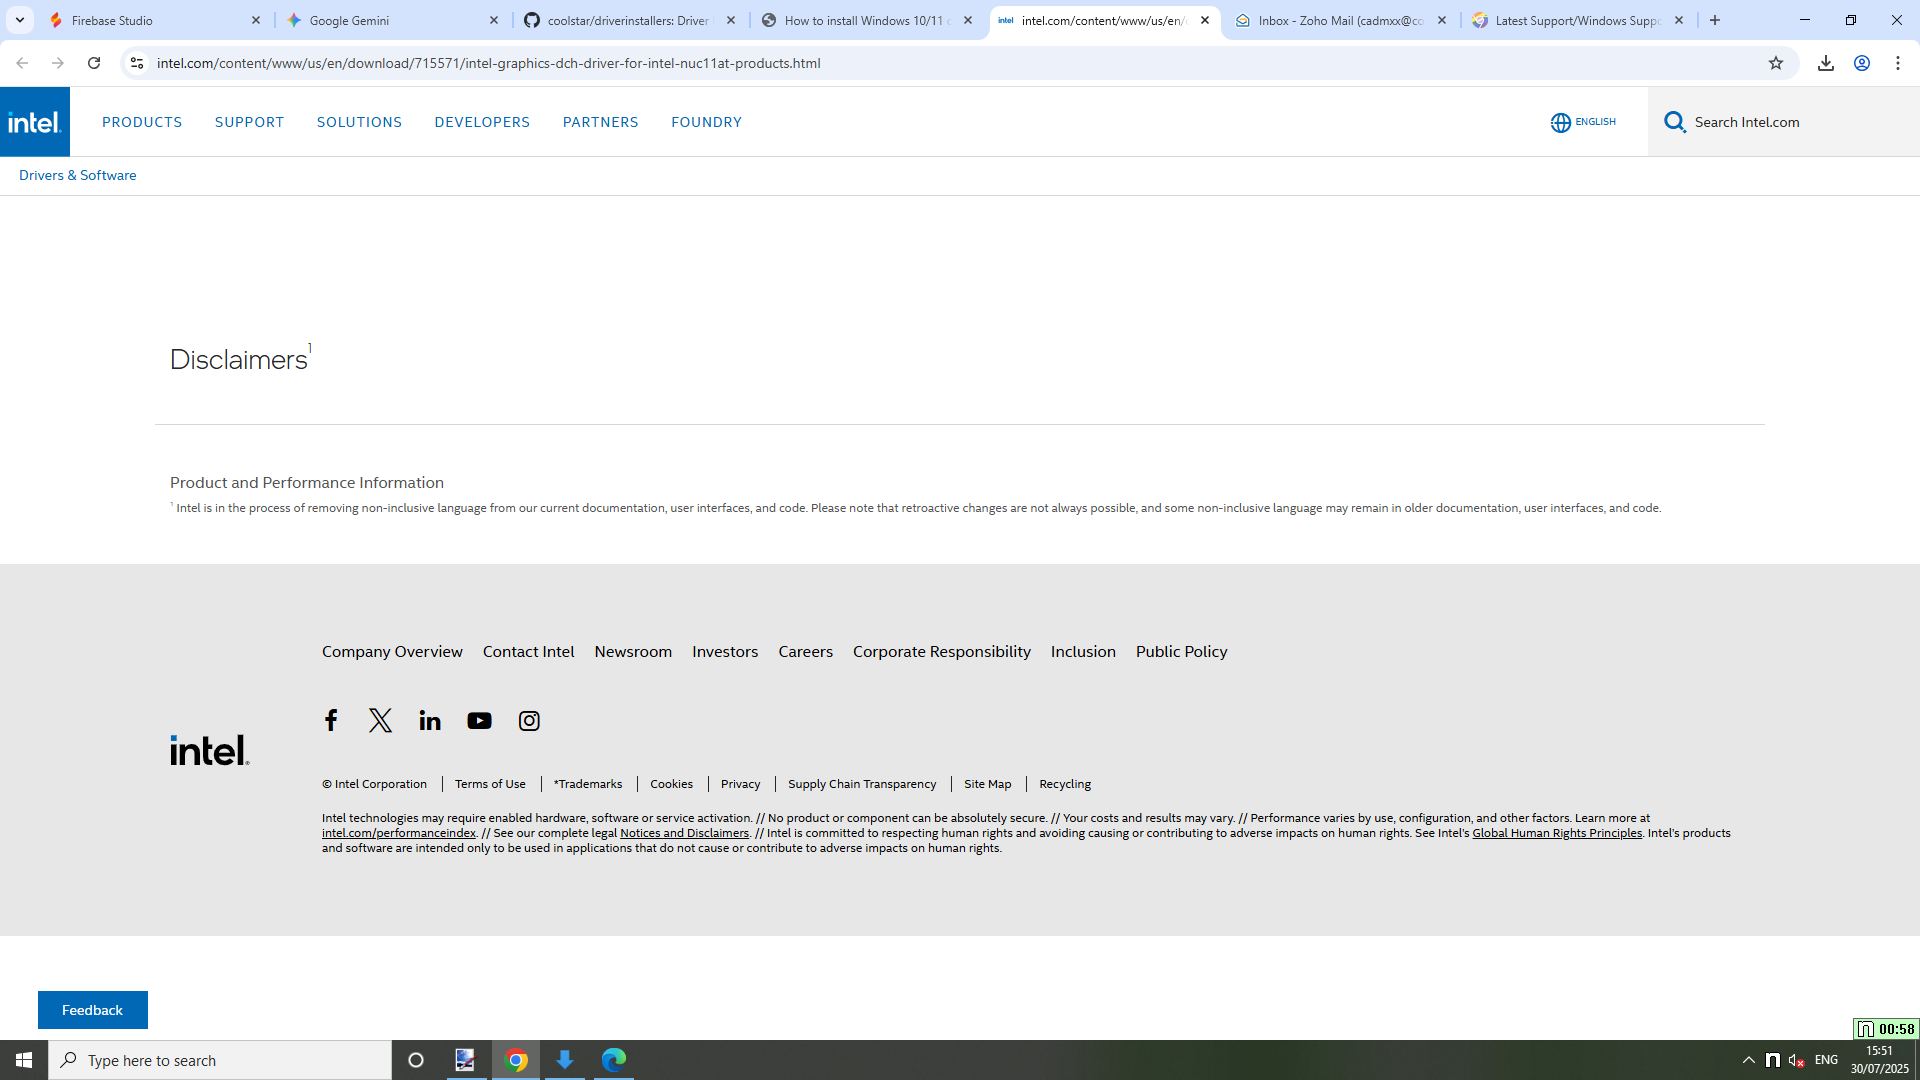
Task: Expand the system tray hidden icons chevron
Action: click(x=1749, y=1060)
